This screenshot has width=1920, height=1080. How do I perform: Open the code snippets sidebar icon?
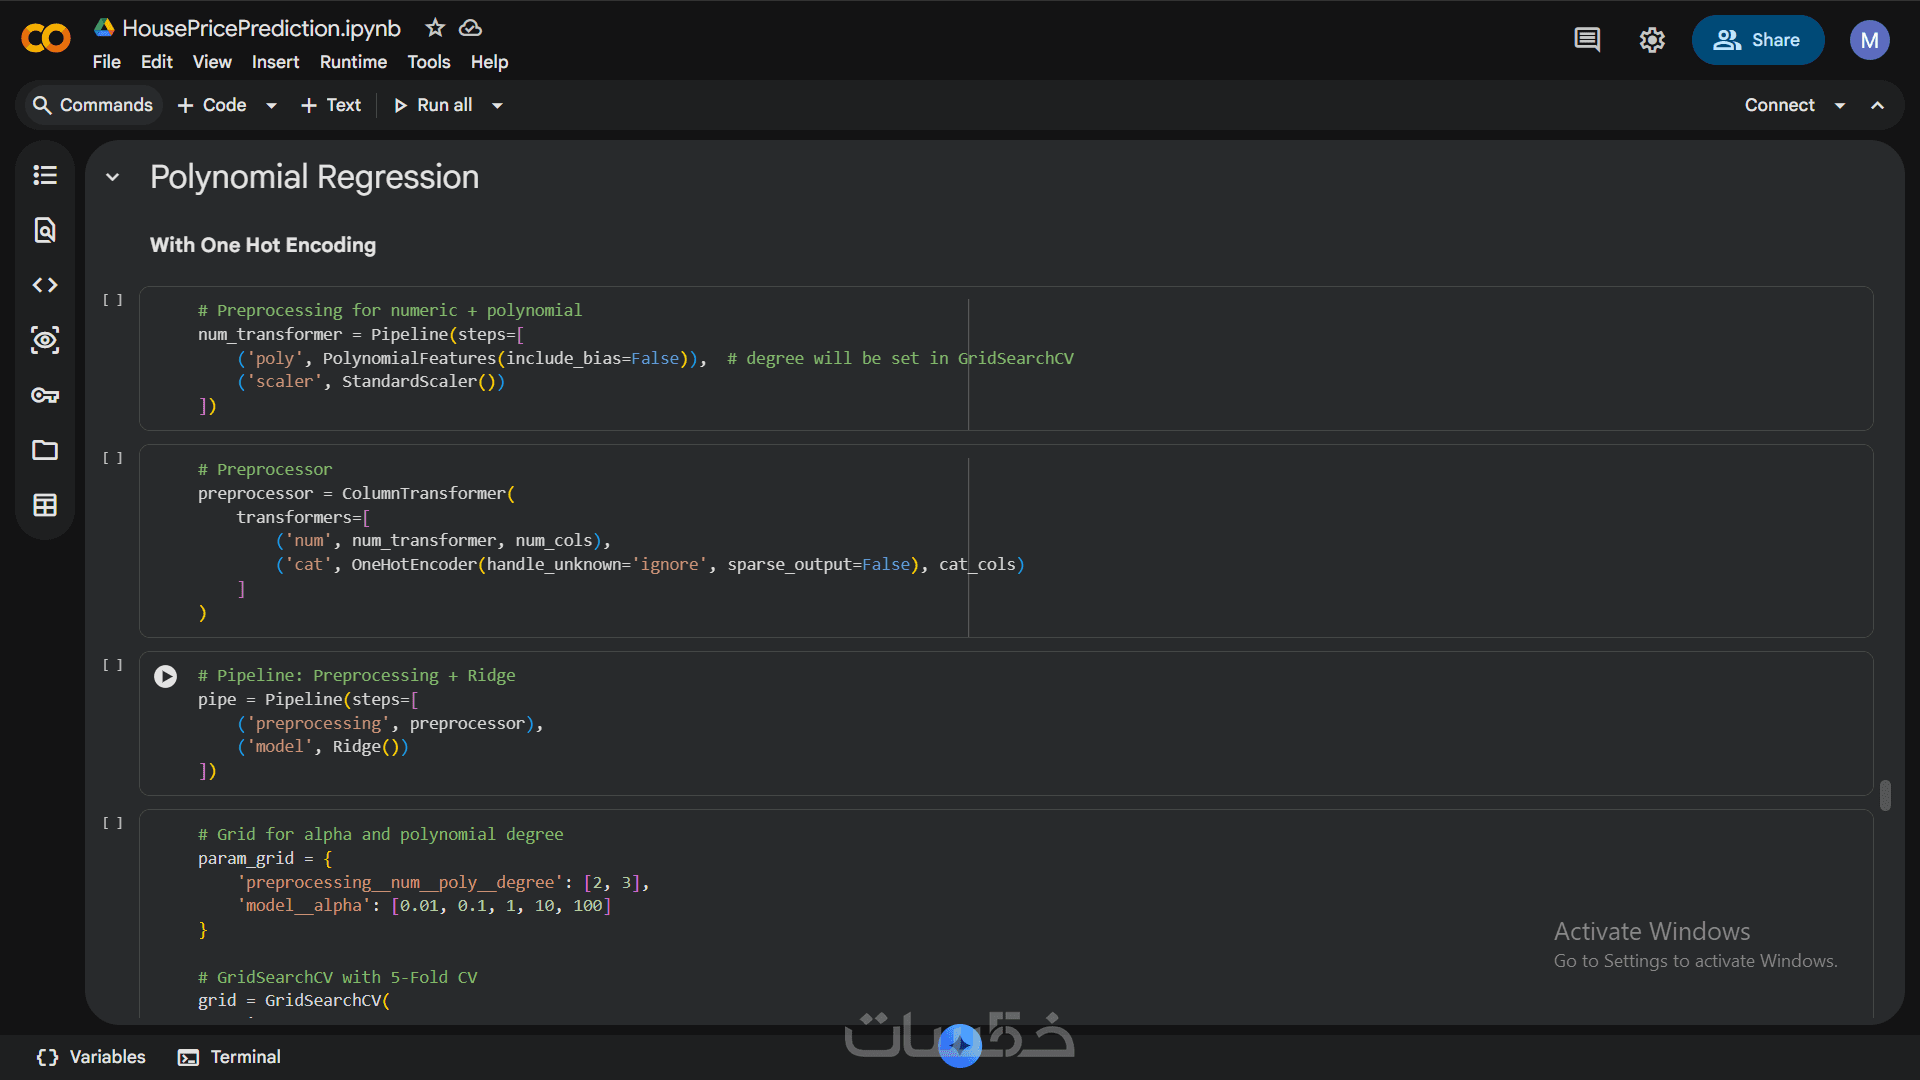pos(45,285)
